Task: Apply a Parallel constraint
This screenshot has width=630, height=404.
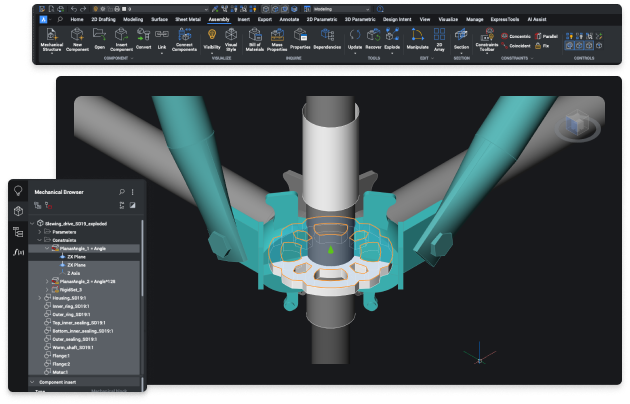Action: point(546,36)
